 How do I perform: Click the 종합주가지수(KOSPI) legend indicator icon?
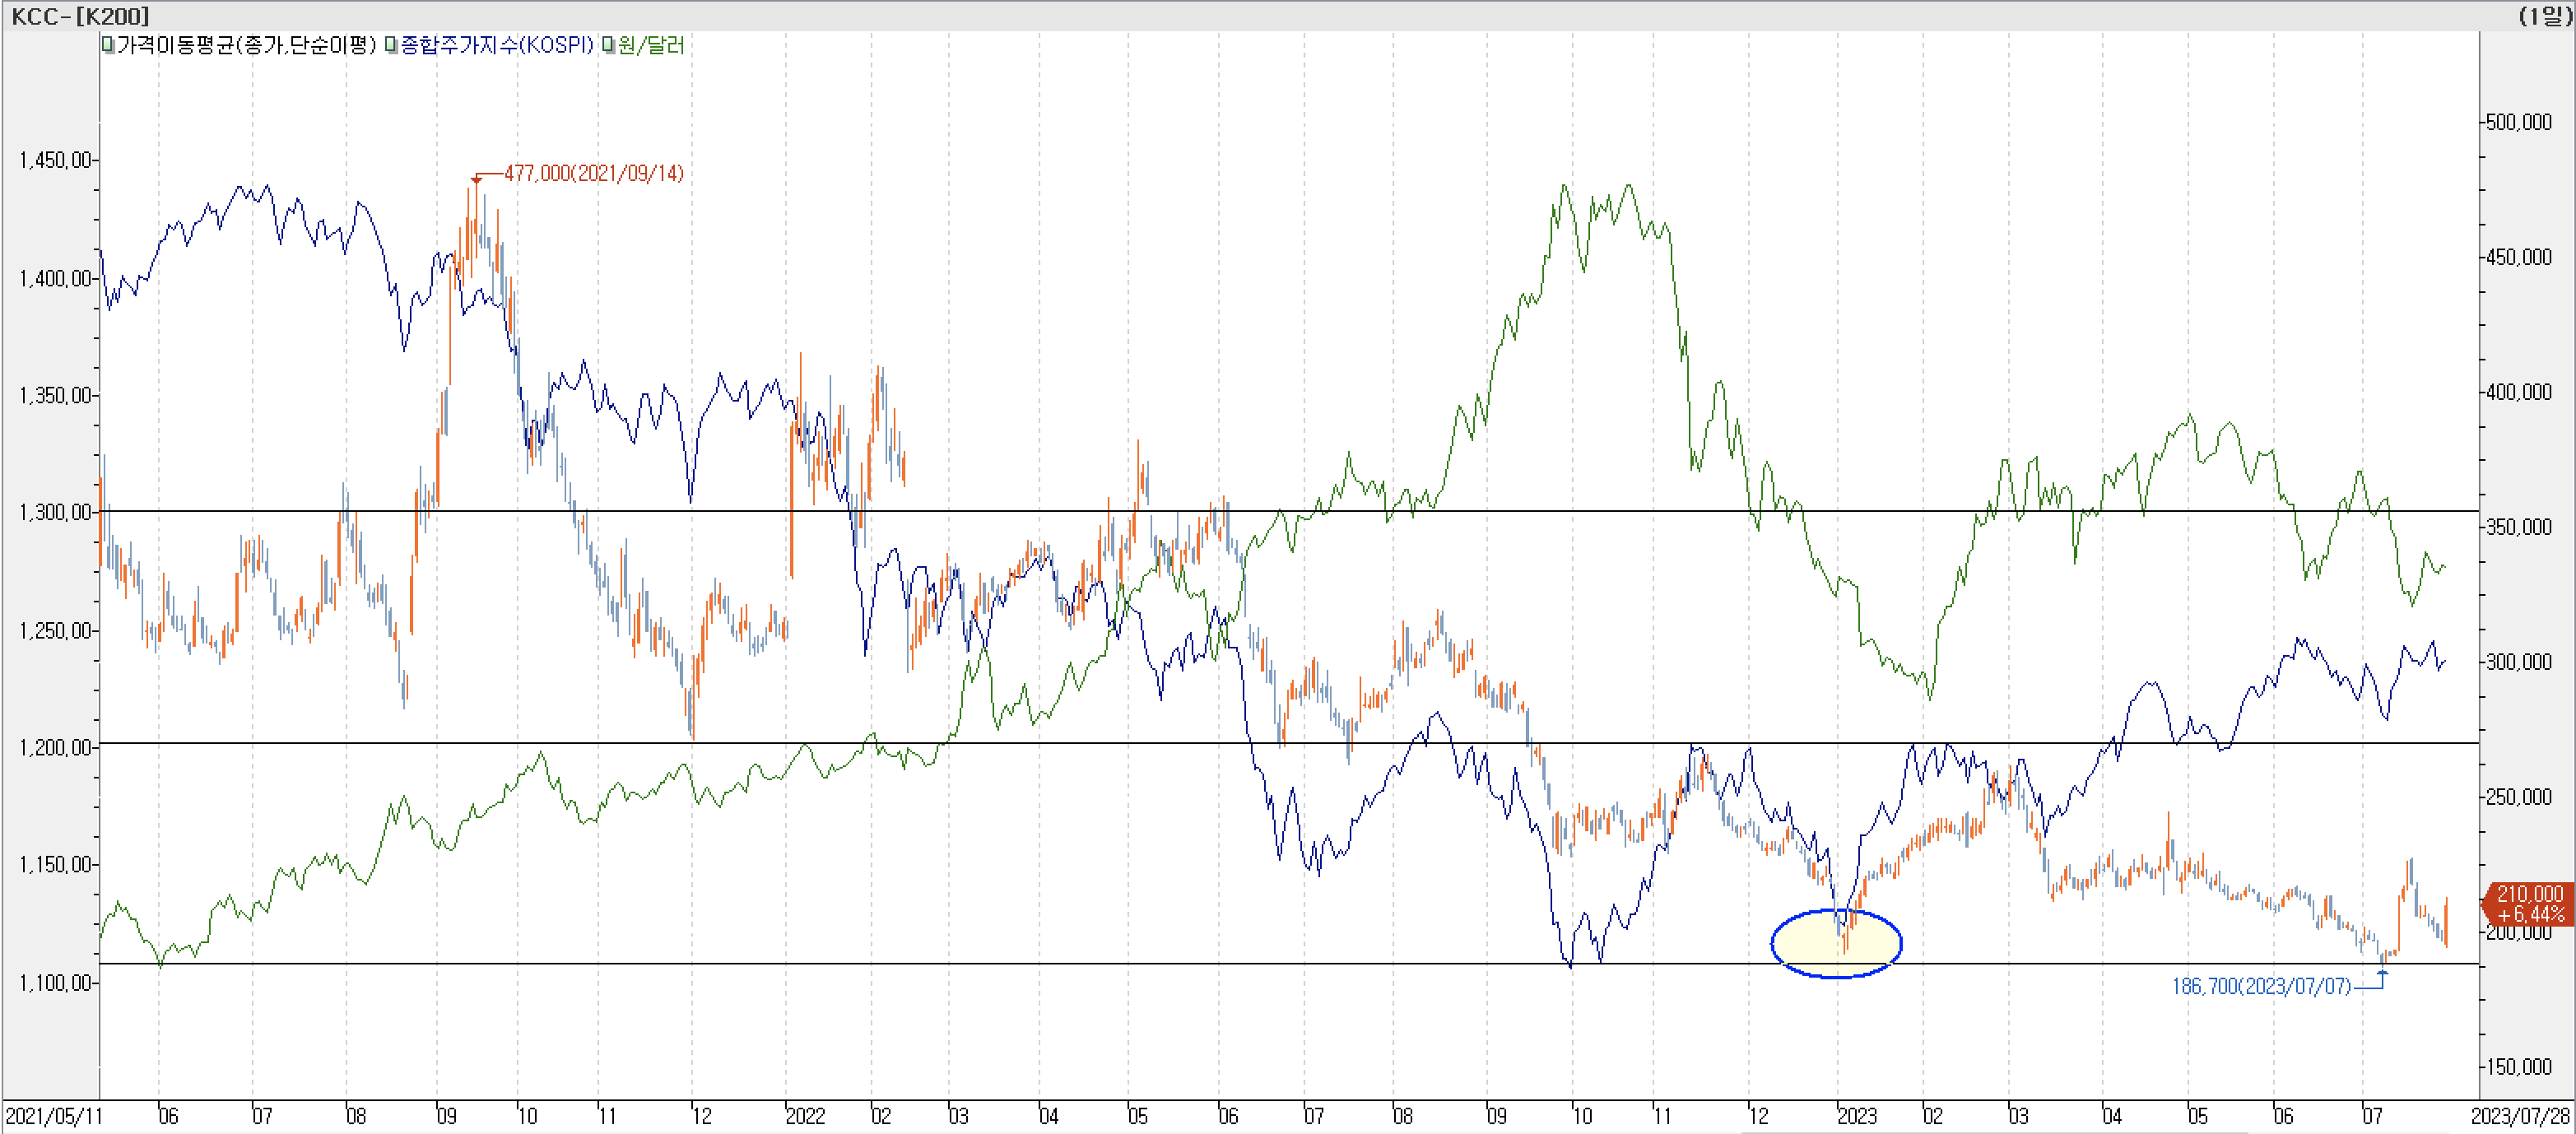(x=391, y=45)
